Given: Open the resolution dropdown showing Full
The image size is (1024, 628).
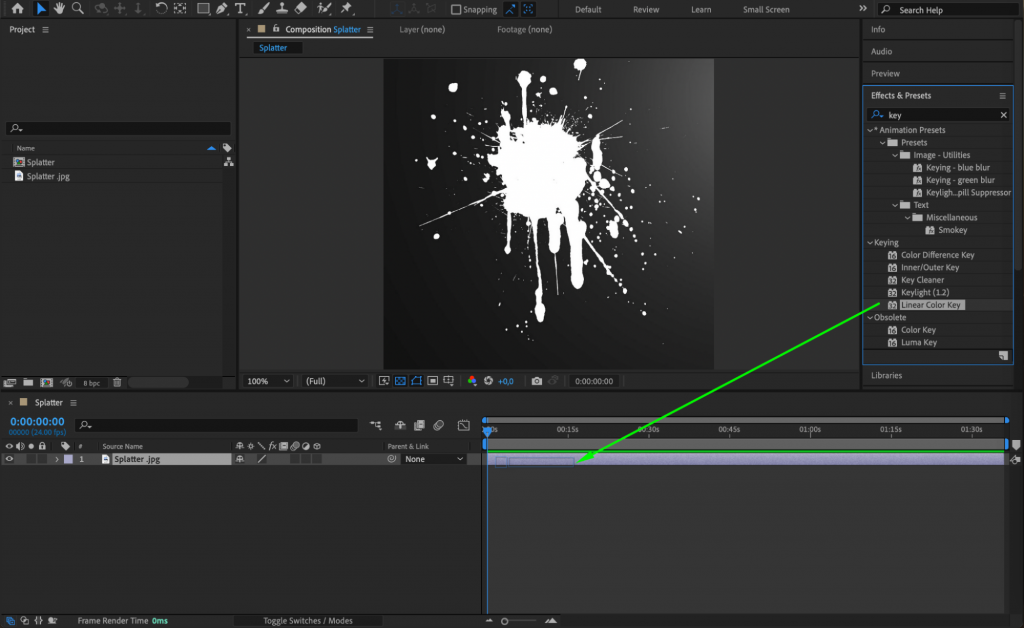Looking at the screenshot, I should [x=332, y=381].
